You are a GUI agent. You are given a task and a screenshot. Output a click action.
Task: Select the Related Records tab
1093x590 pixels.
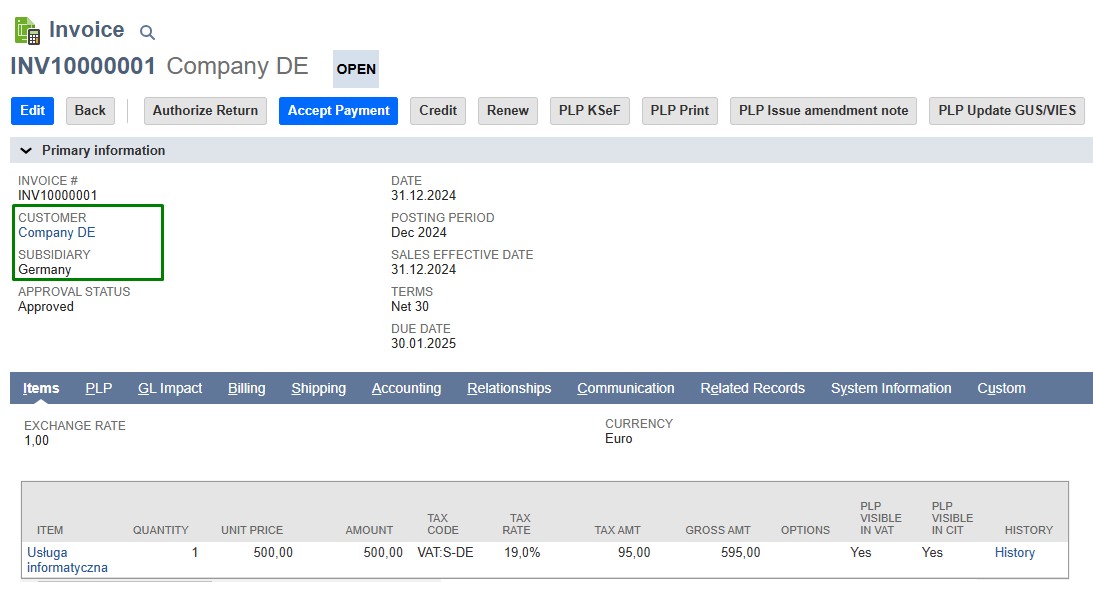(752, 388)
